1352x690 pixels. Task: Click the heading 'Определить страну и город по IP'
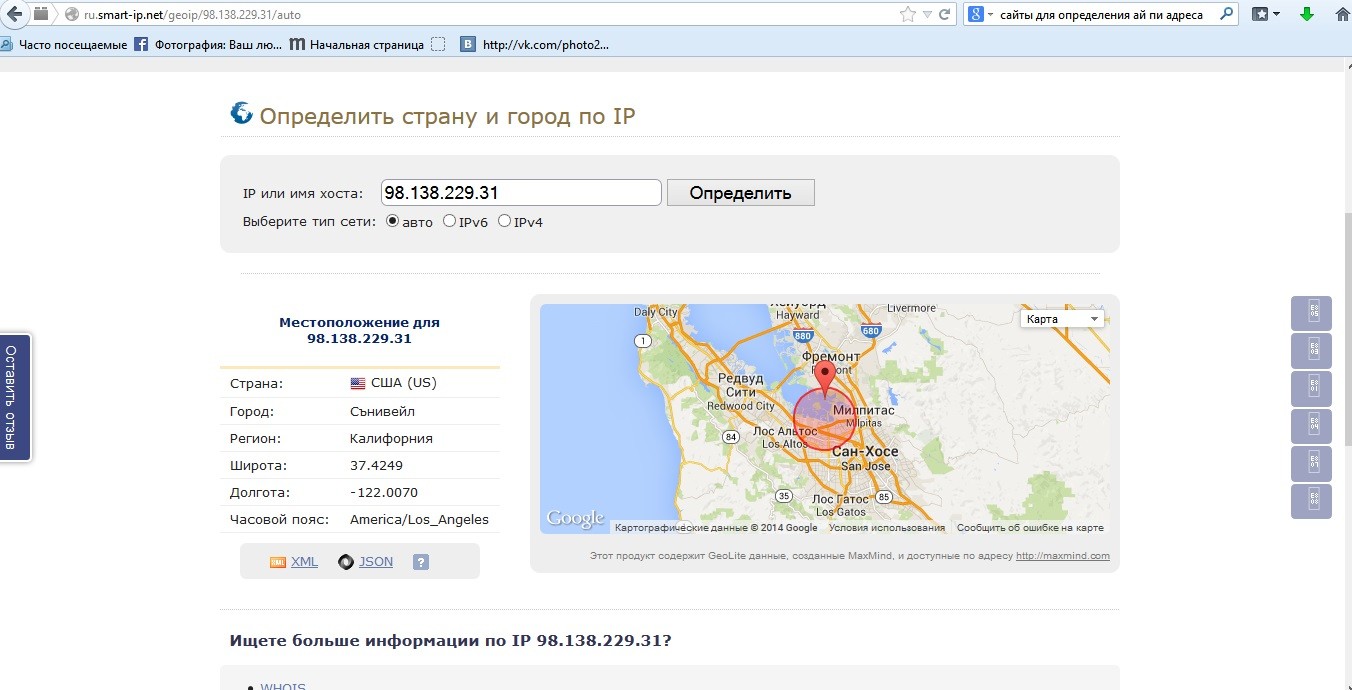point(447,116)
